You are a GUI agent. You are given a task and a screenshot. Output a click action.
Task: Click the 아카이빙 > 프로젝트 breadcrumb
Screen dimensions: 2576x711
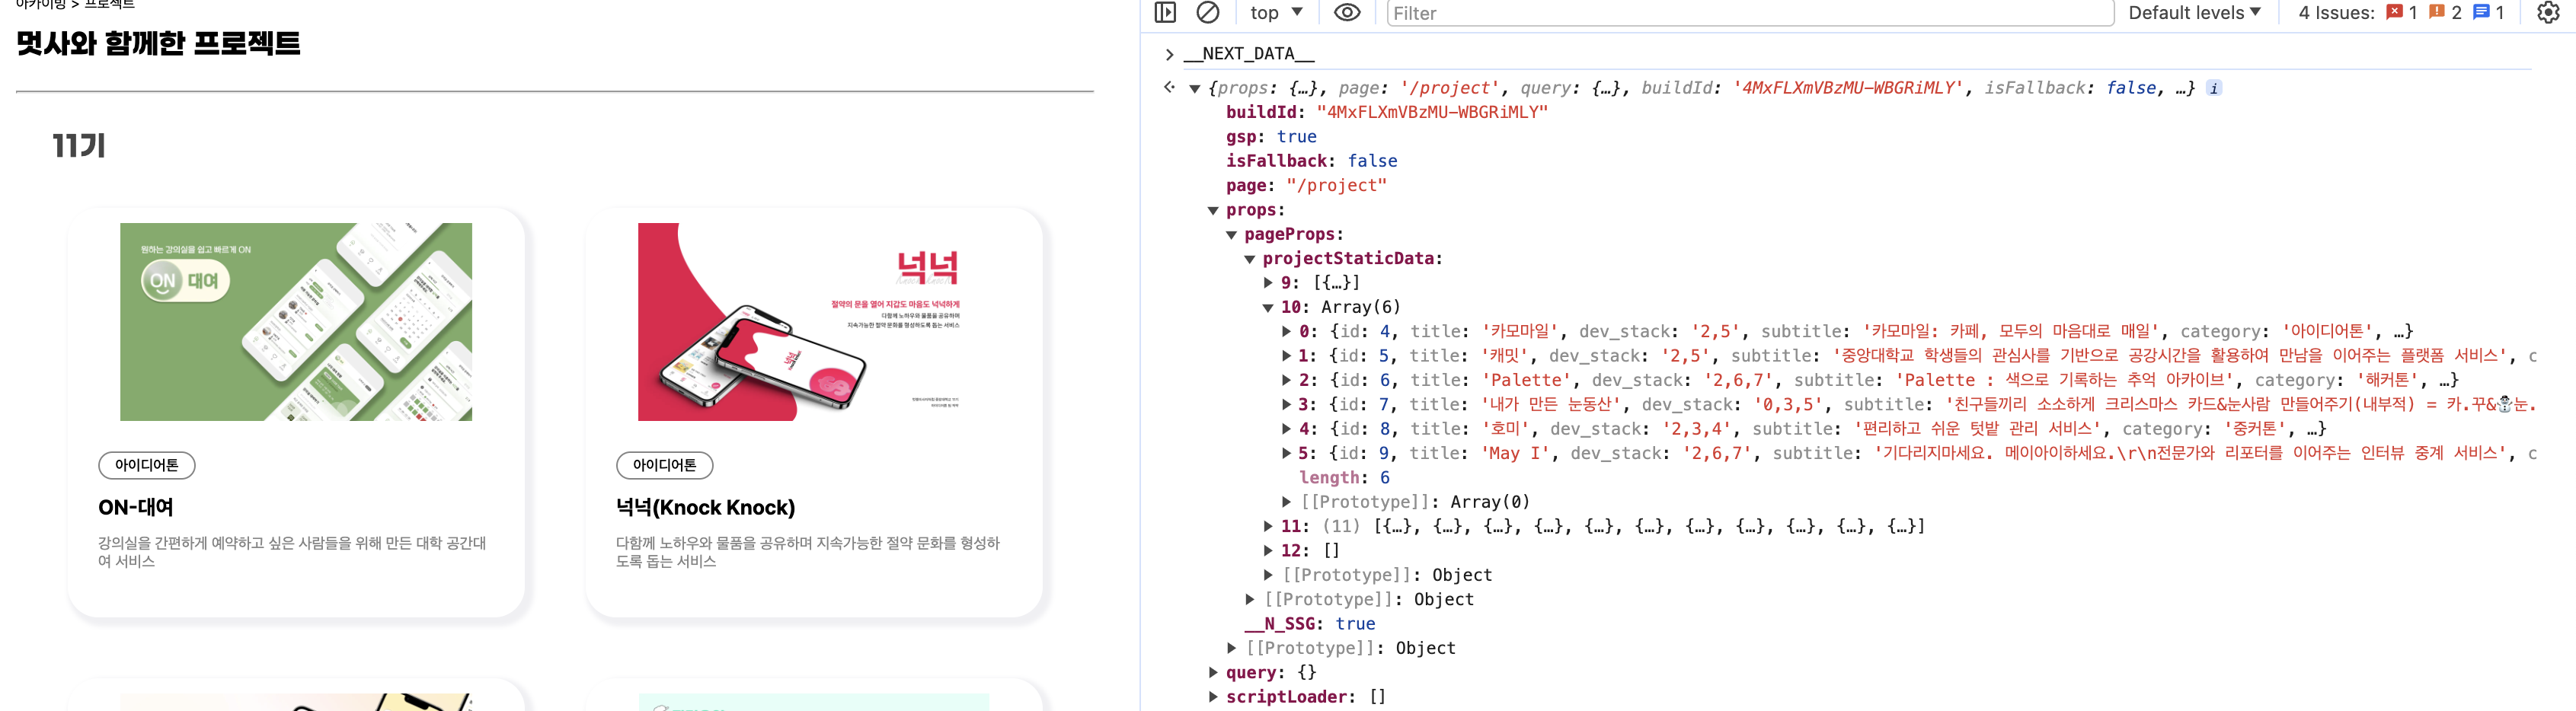[x=75, y=5]
